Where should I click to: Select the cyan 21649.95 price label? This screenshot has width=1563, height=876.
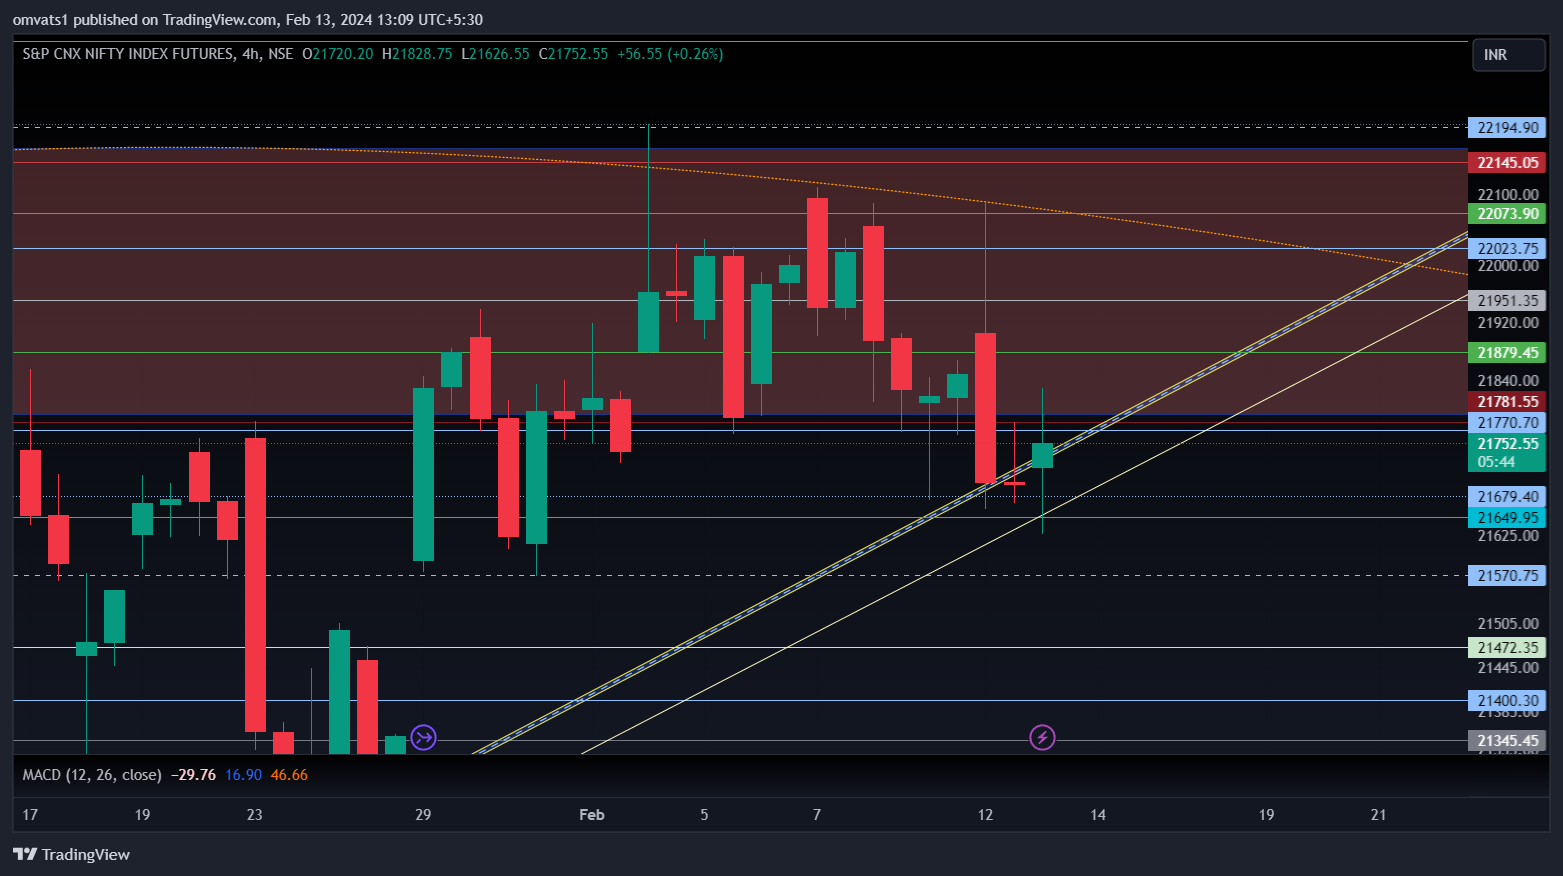[x=1507, y=518]
